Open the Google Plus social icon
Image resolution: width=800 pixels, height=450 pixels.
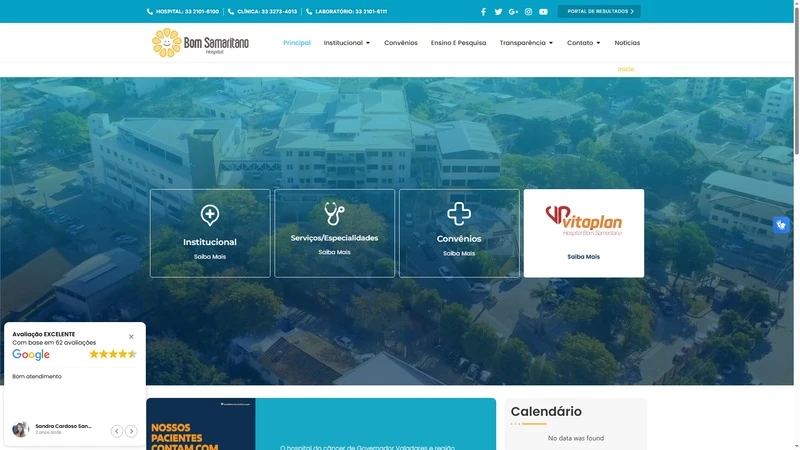tap(513, 12)
